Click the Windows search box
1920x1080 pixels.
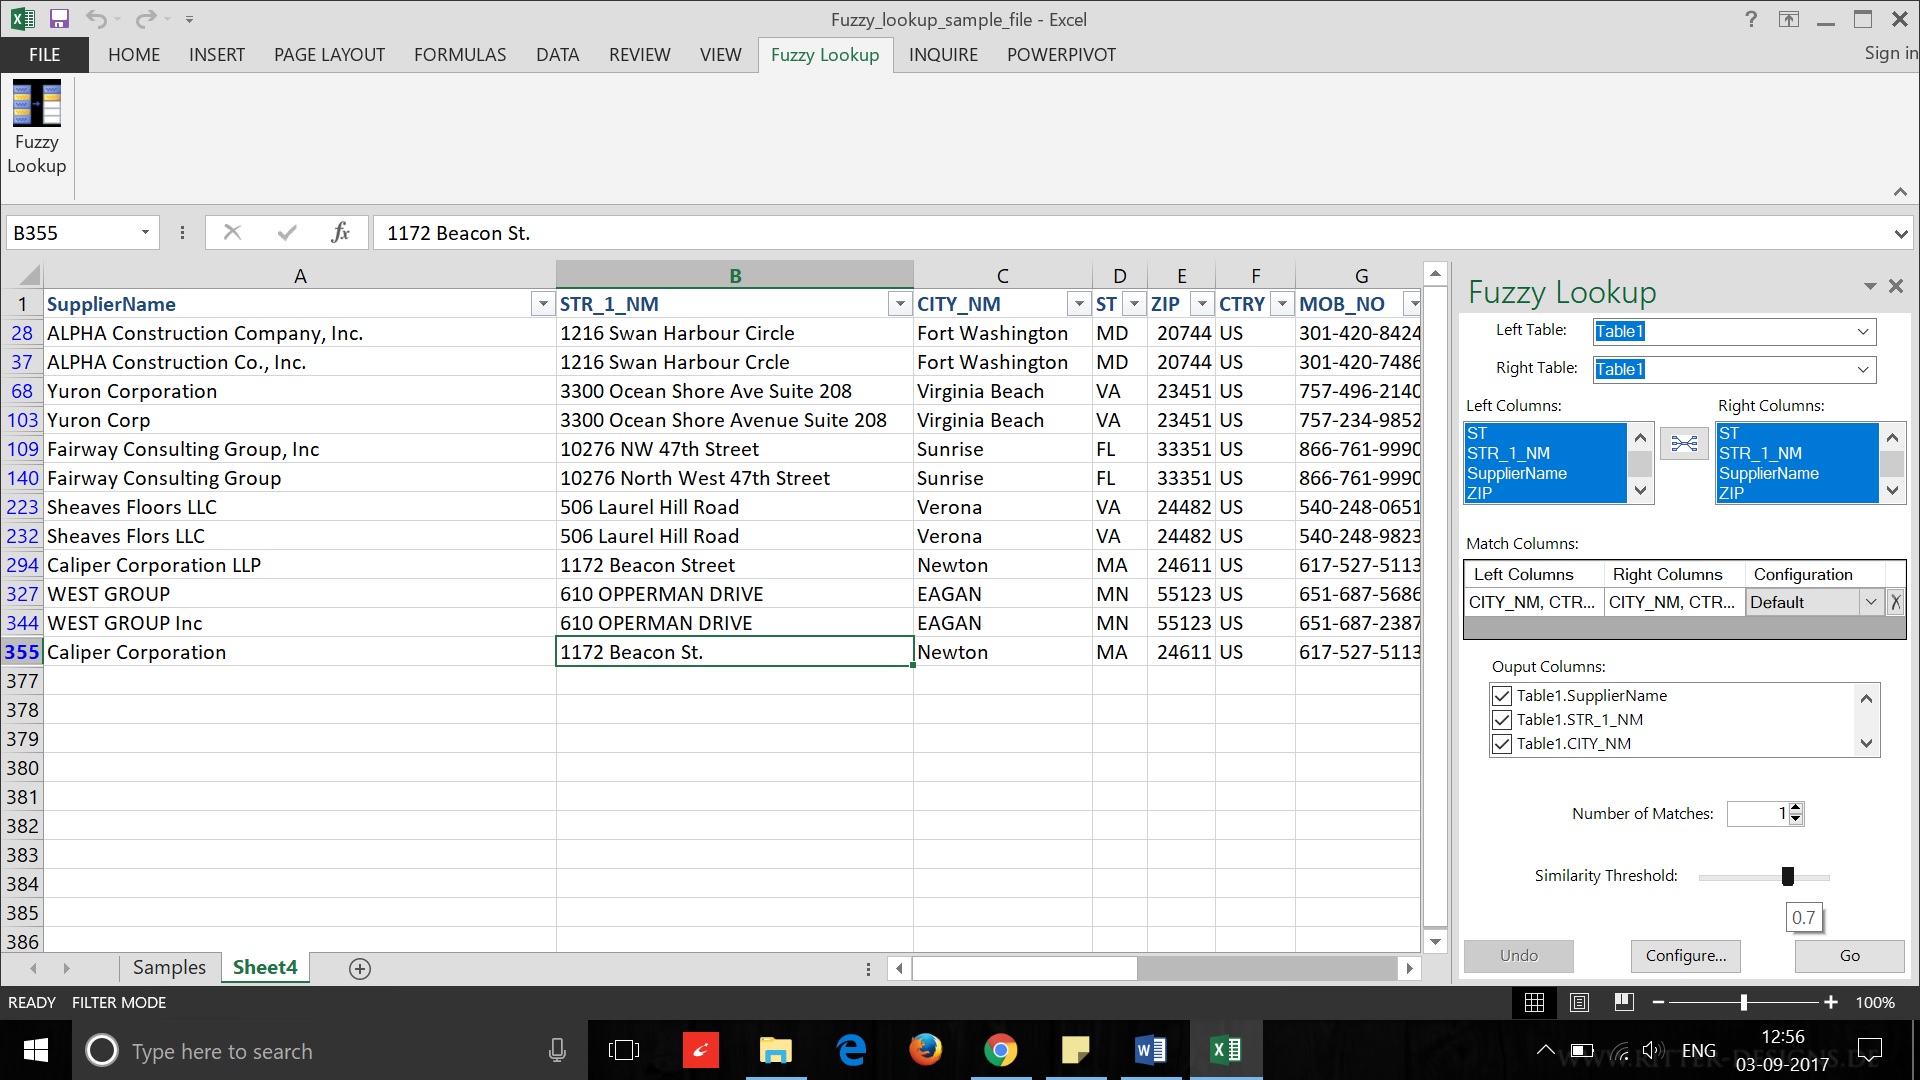pos(330,1050)
